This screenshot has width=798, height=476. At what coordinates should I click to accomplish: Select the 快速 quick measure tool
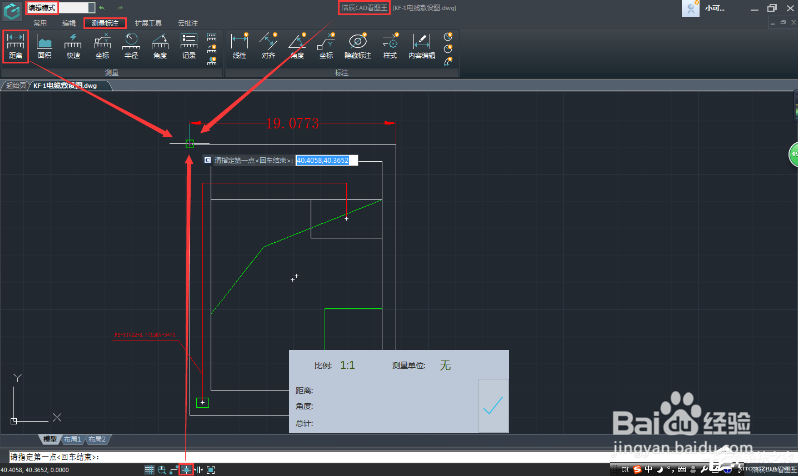(x=73, y=45)
